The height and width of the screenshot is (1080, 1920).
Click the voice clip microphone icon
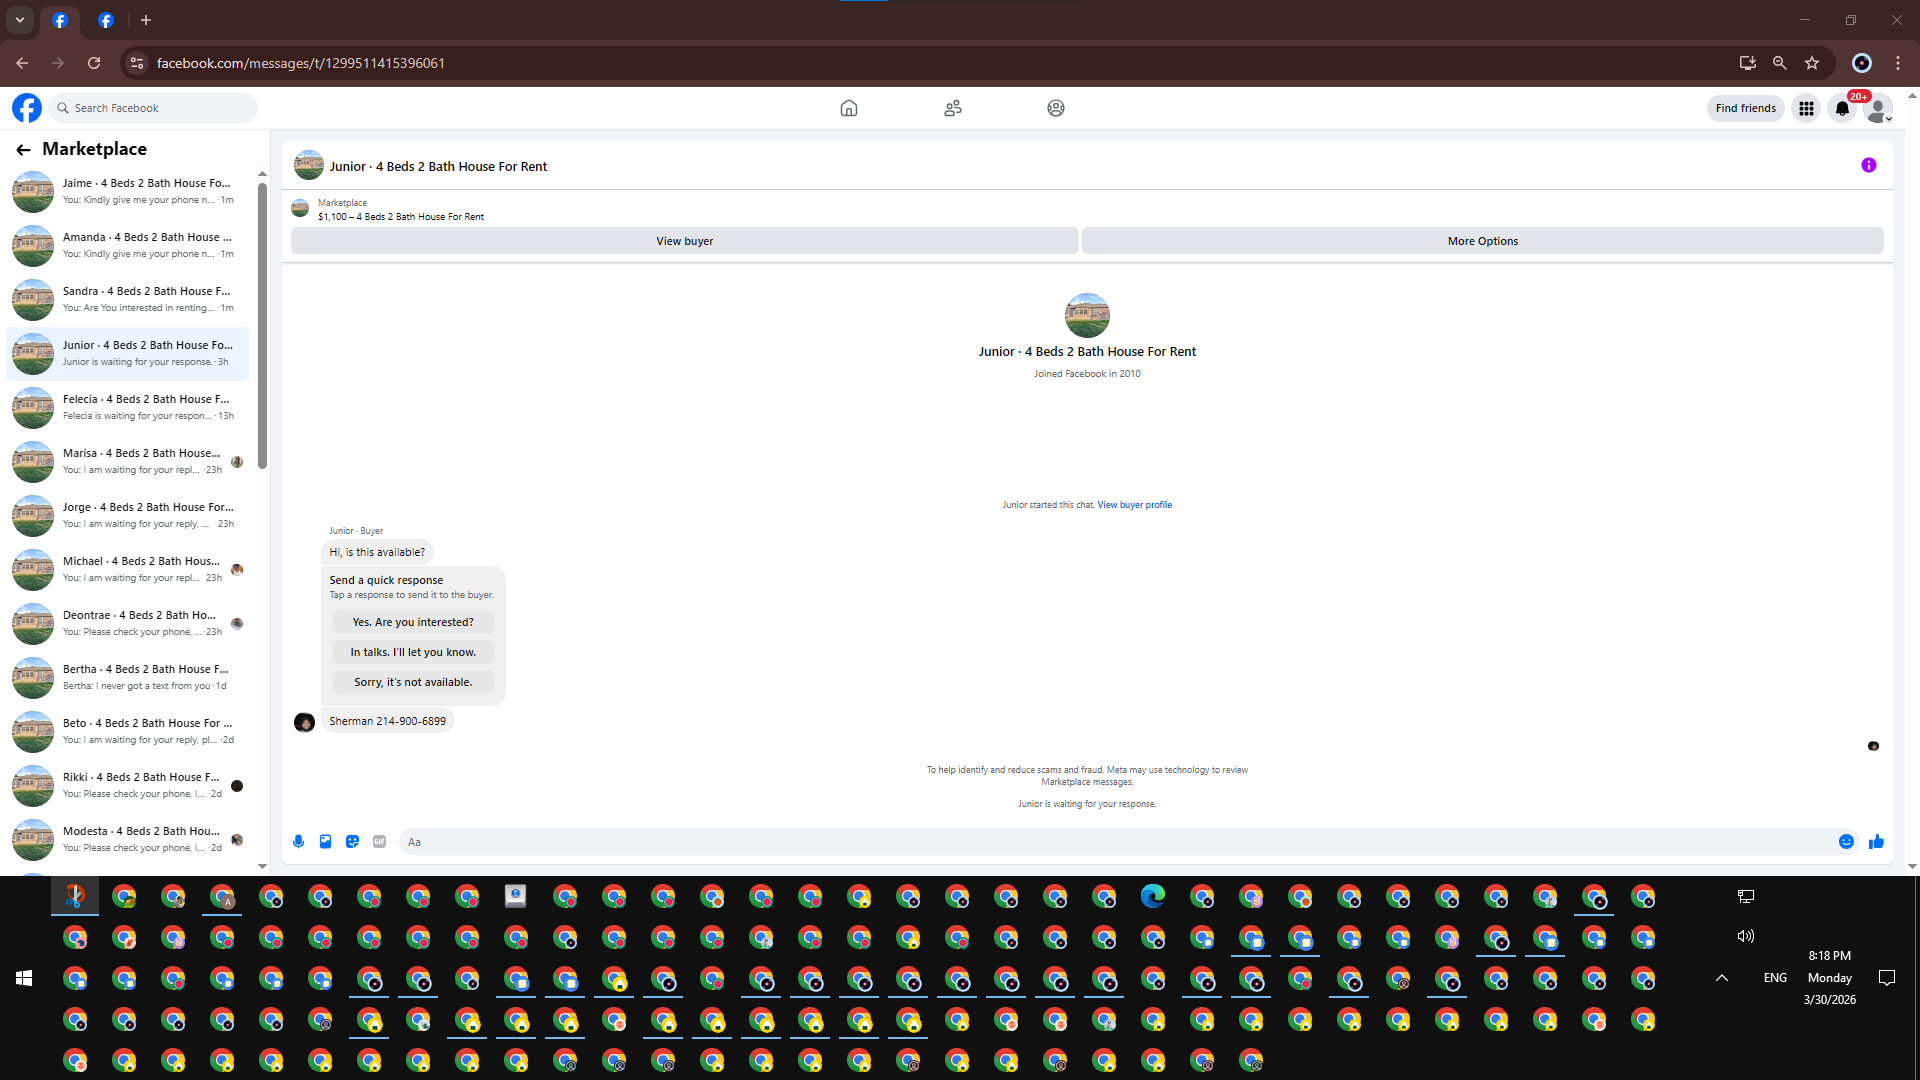(298, 842)
